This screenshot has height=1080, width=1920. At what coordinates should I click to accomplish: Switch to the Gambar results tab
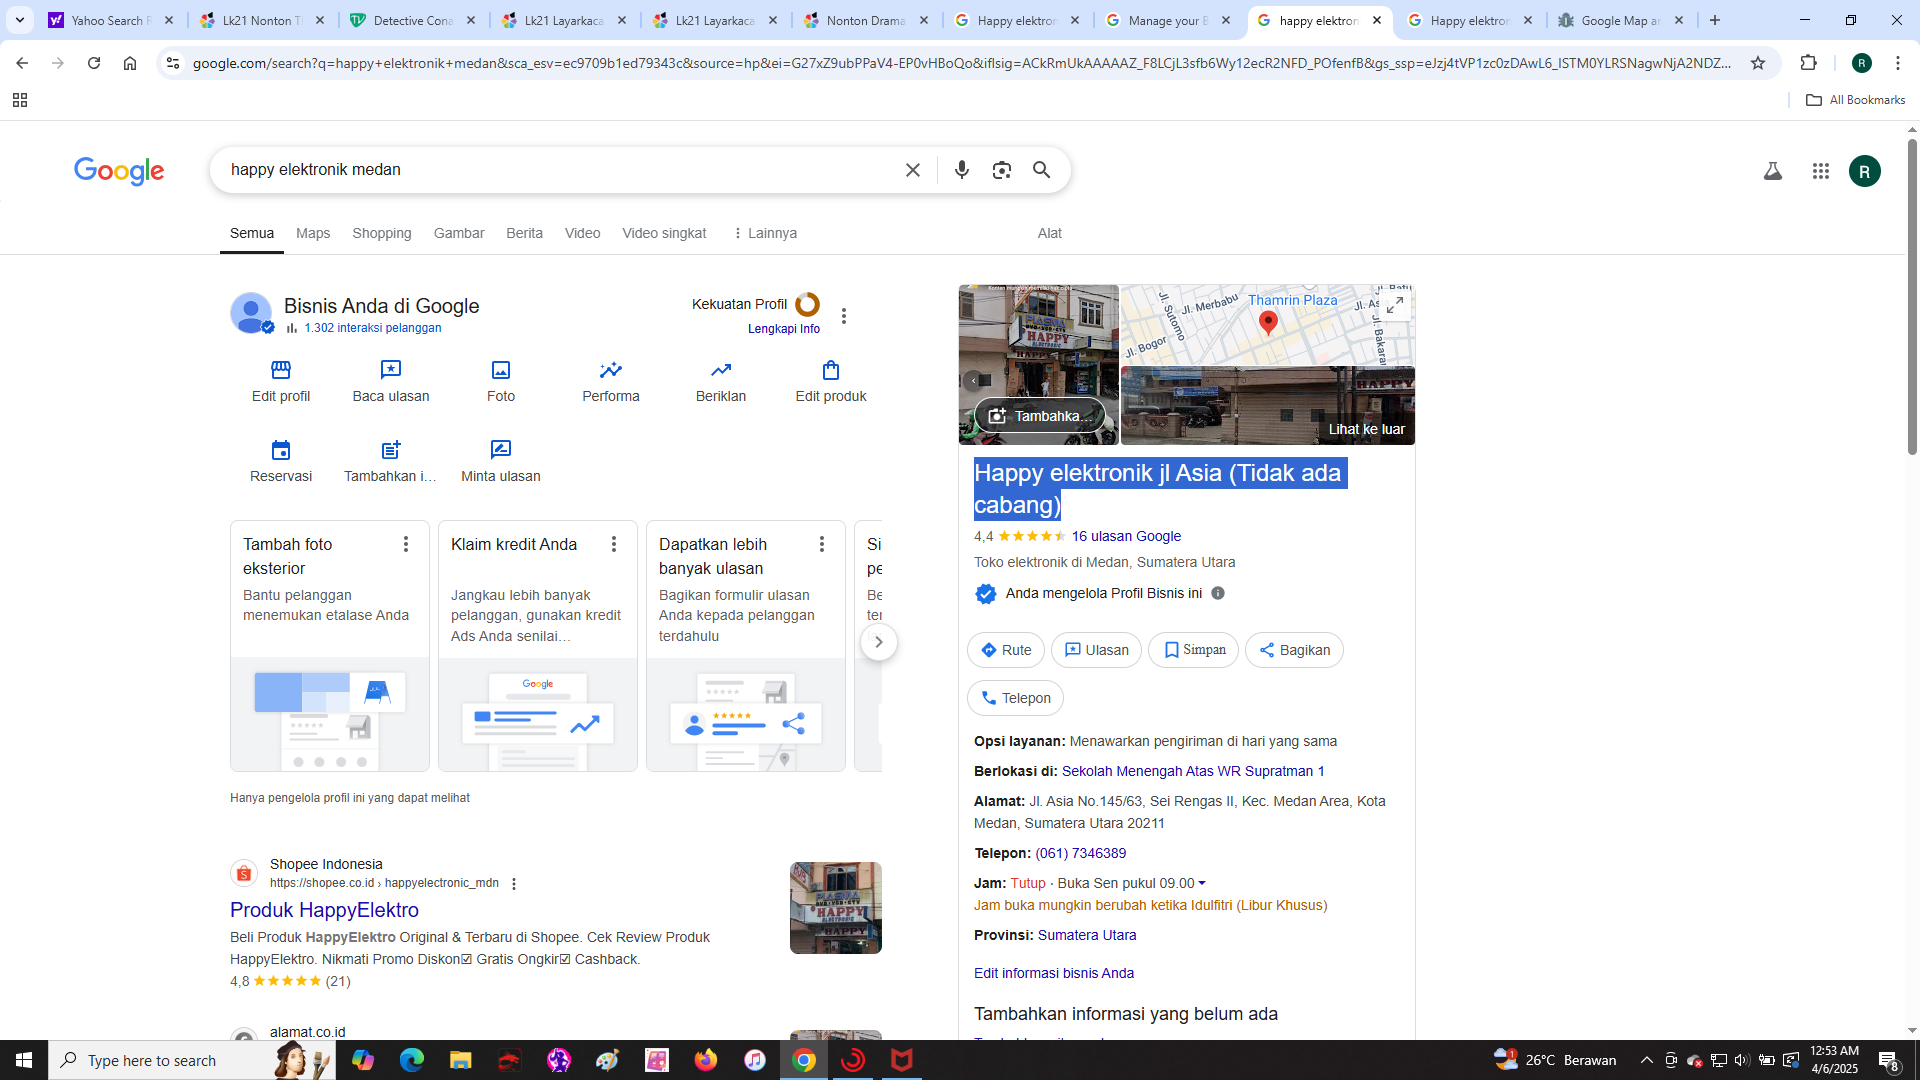click(x=459, y=233)
